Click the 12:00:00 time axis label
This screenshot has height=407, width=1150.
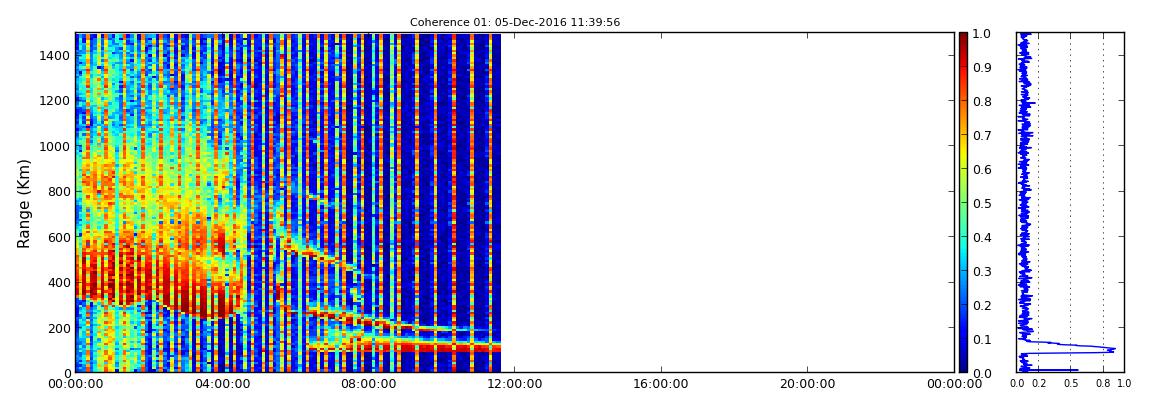point(515,384)
